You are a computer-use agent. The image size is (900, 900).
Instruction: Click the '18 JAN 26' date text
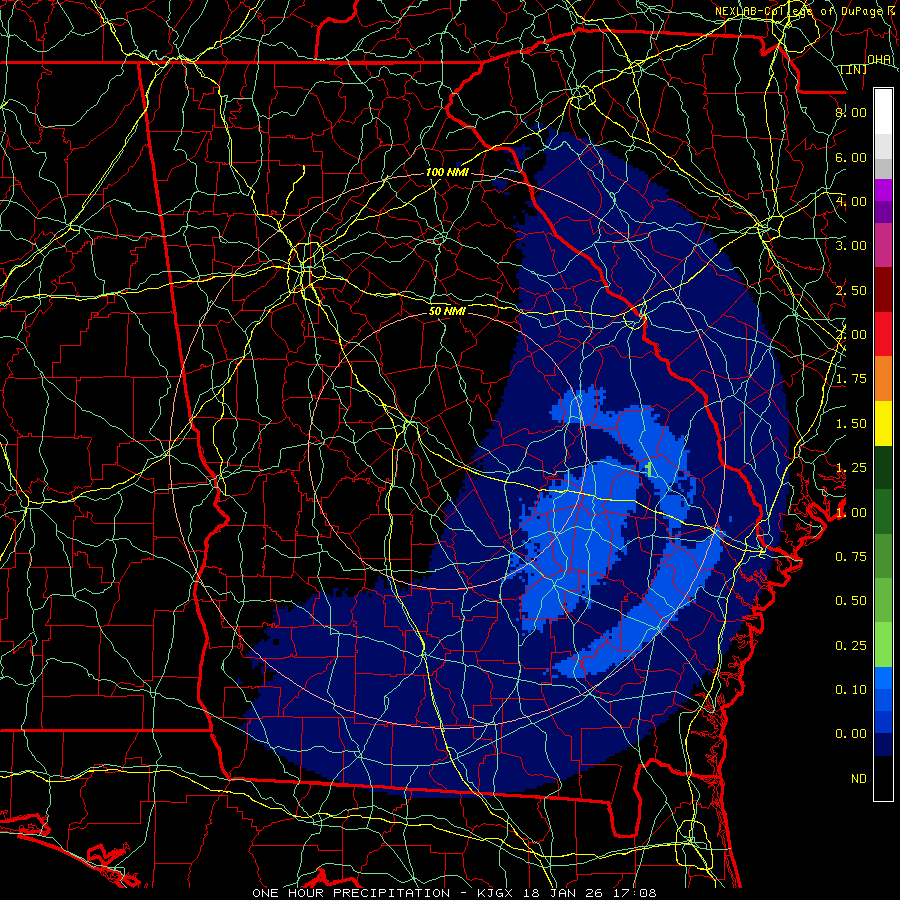pos(564,893)
